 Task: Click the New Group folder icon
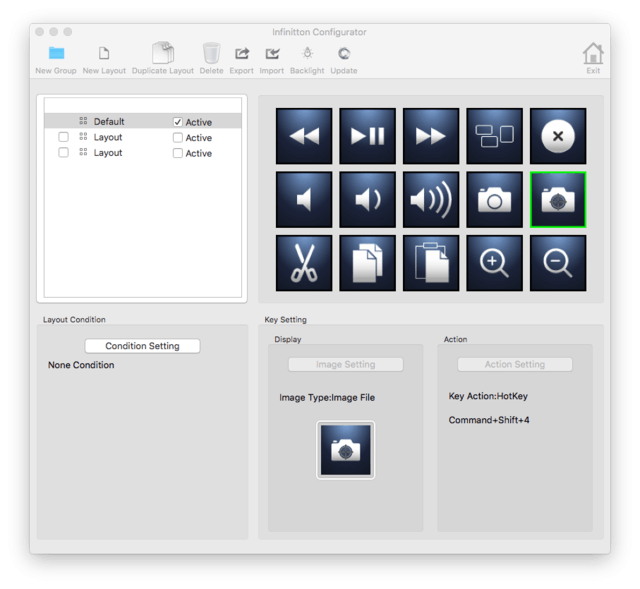(x=56, y=53)
